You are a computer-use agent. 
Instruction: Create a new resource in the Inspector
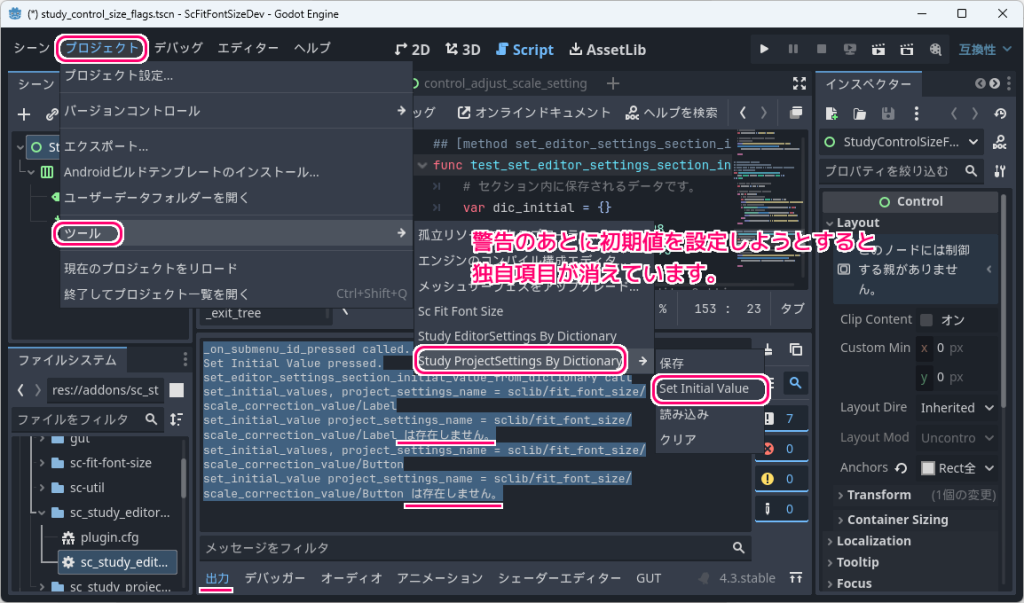pos(831,113)
